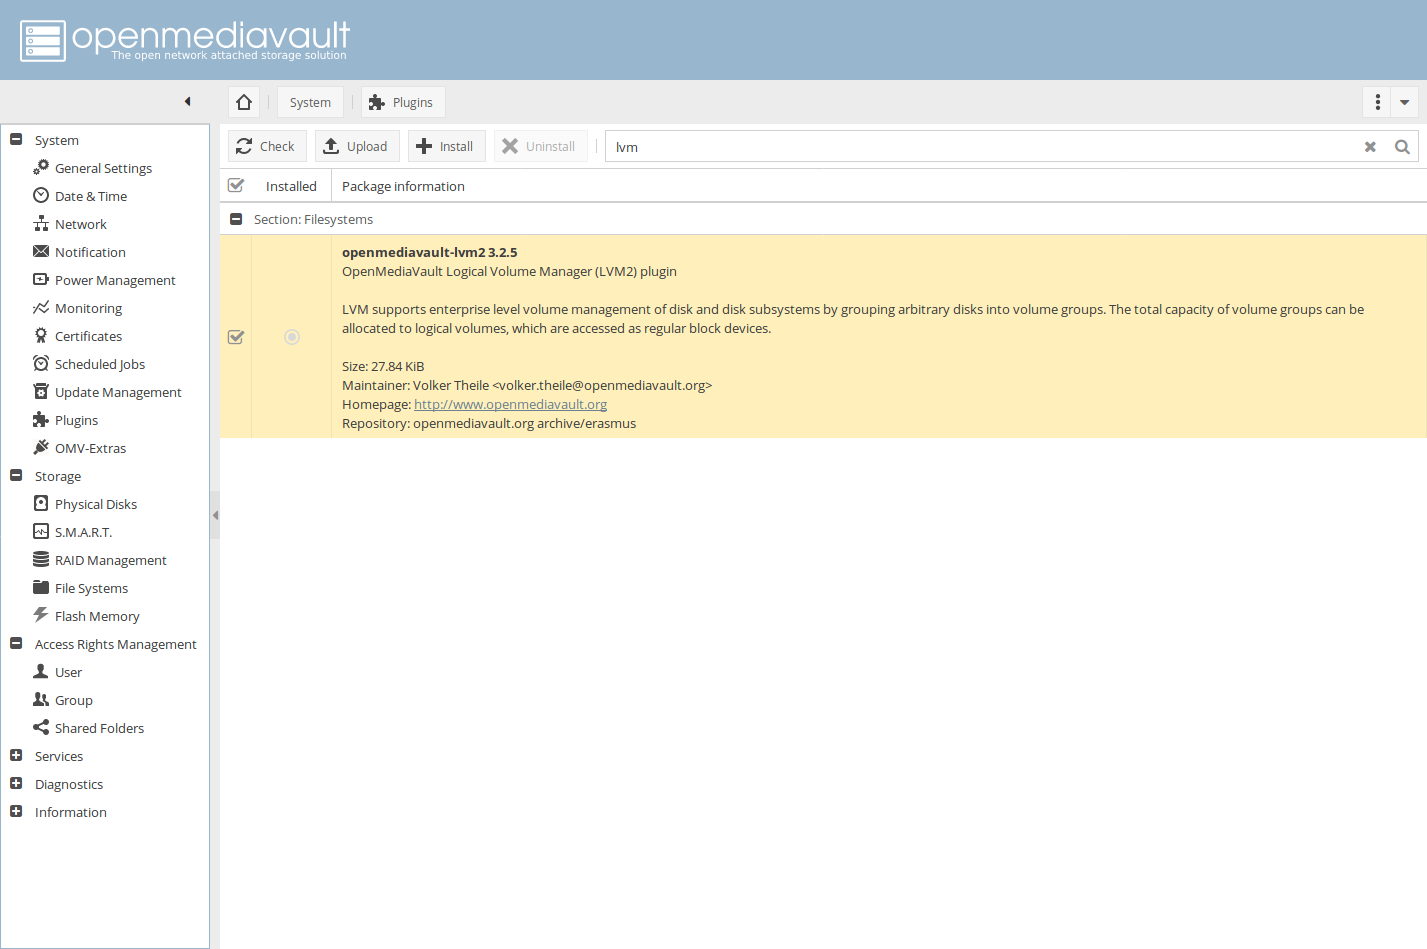
Task: Open the S.M.A.R.T. icon
Action: (x=41, y=531)
